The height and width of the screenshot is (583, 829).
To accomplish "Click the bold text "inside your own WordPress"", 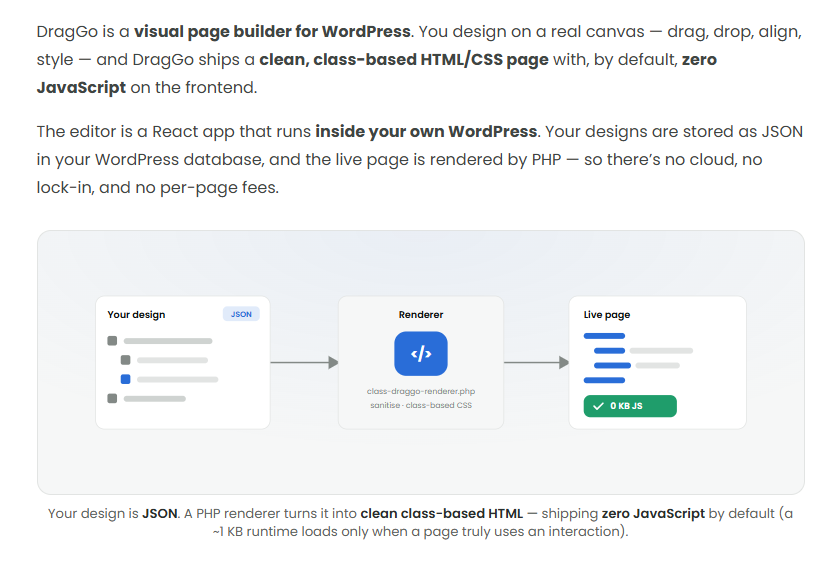I will click(426, 131).
